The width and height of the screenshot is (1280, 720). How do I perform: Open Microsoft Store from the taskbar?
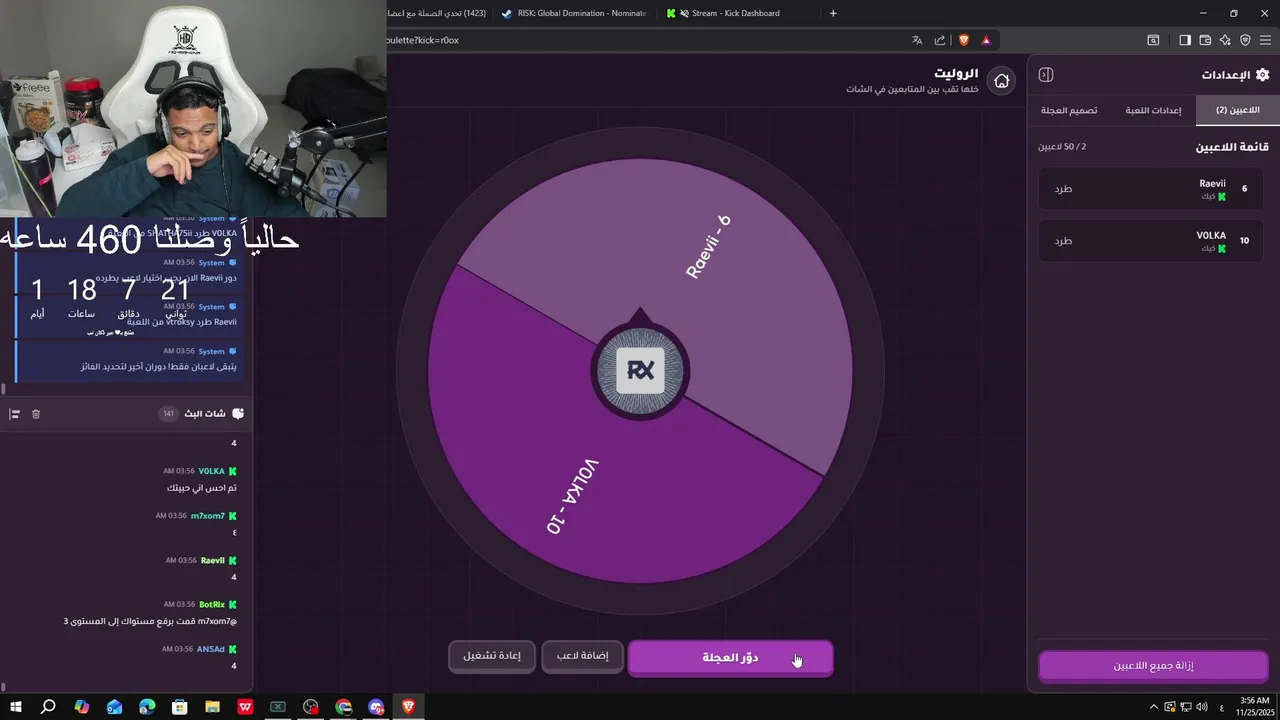(179, 707)
